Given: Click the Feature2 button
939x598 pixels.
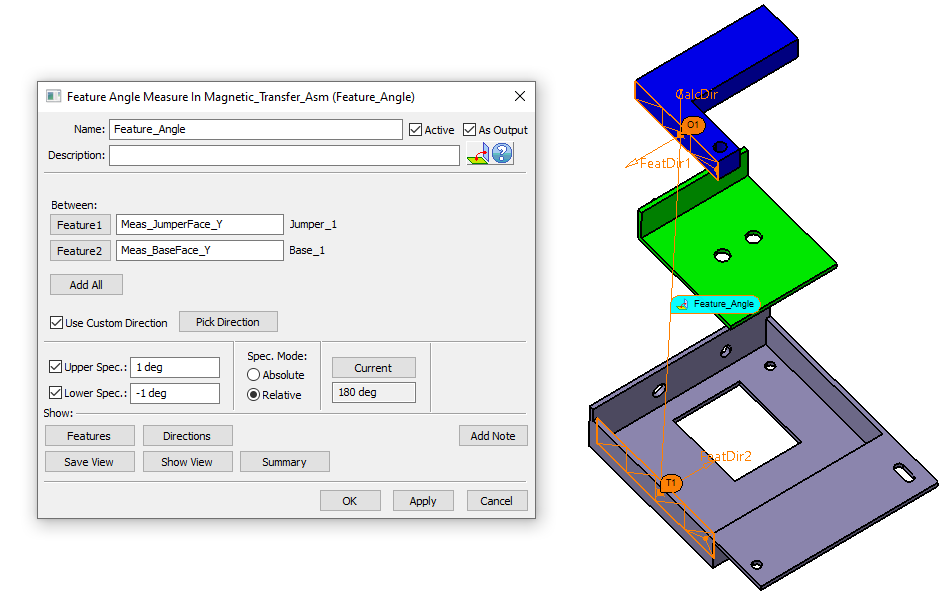Looking at the screenshot, I should (80, 251).
